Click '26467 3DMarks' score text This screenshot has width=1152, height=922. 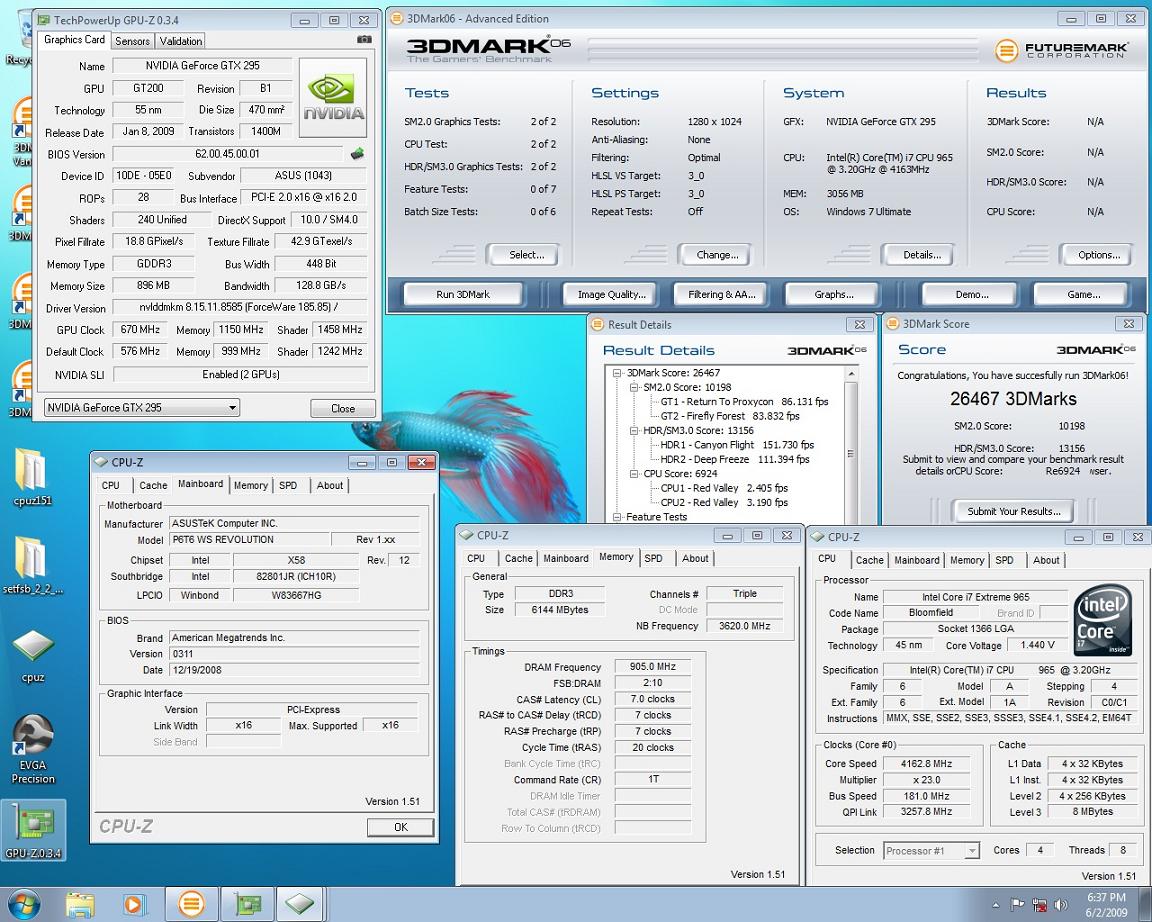pyautogui.click(x=1013, y=399)
